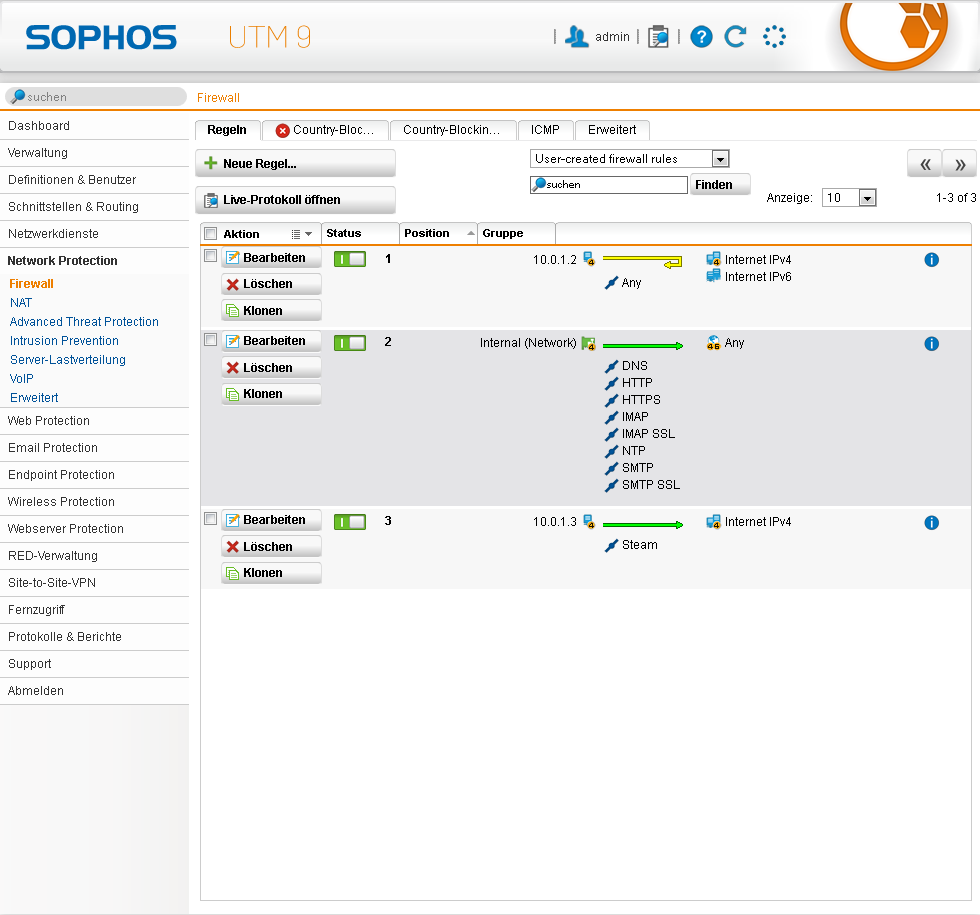The height and width of the screenshot is (915, 980).
Task: Open the Anzeige count dropdown
Action: (x=866, y=198)
